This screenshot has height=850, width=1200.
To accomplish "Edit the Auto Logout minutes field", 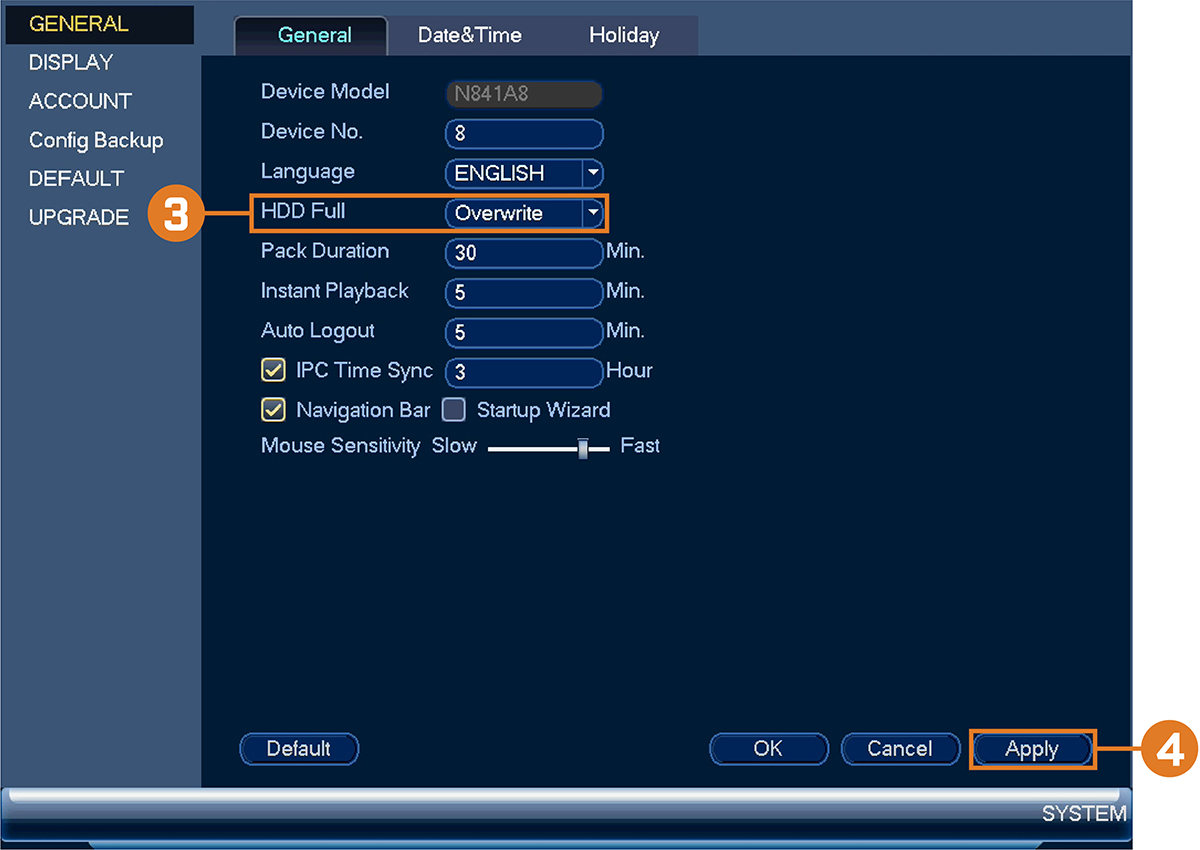I will pos(524,333).
